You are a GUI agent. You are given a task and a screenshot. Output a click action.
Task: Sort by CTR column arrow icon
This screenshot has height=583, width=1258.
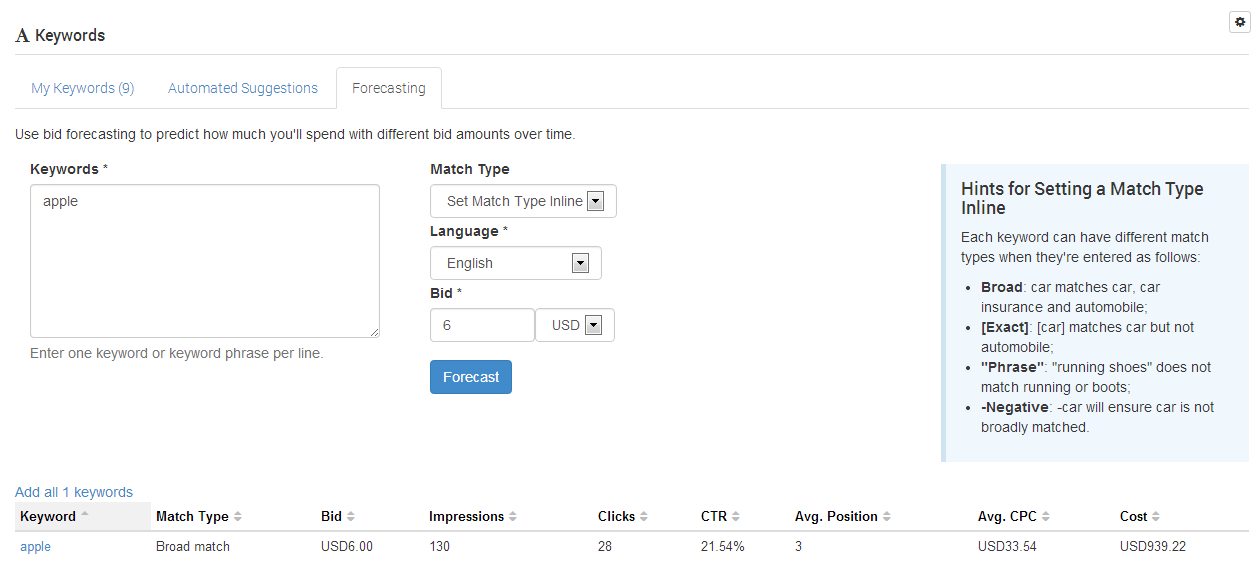tap(736, 517)
